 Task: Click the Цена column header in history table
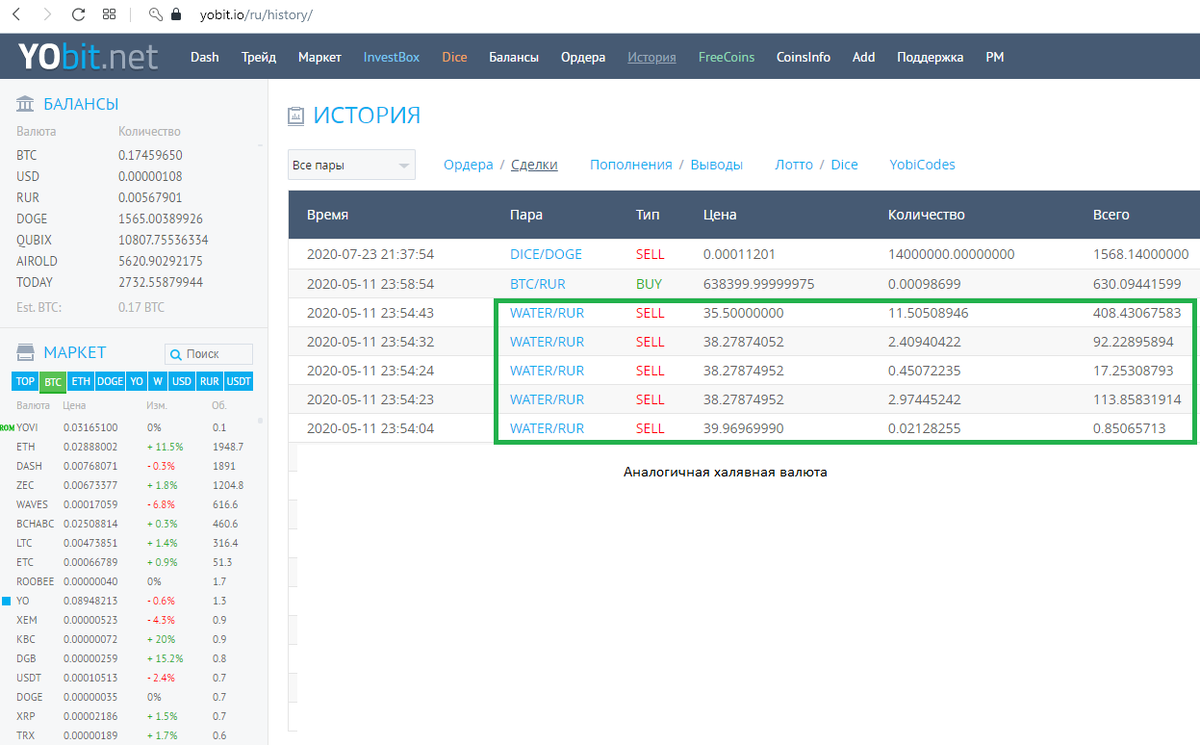[720, 215]
